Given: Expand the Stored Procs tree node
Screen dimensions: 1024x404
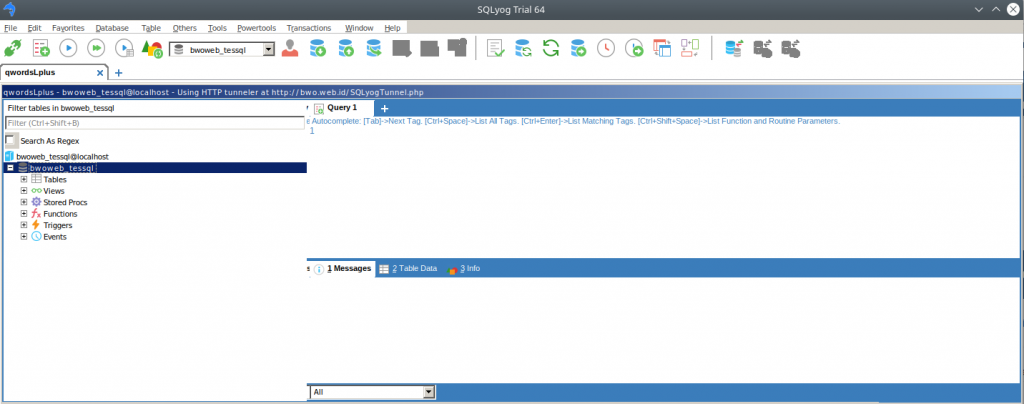Looking at the screenshot, I should click(24, 202).
